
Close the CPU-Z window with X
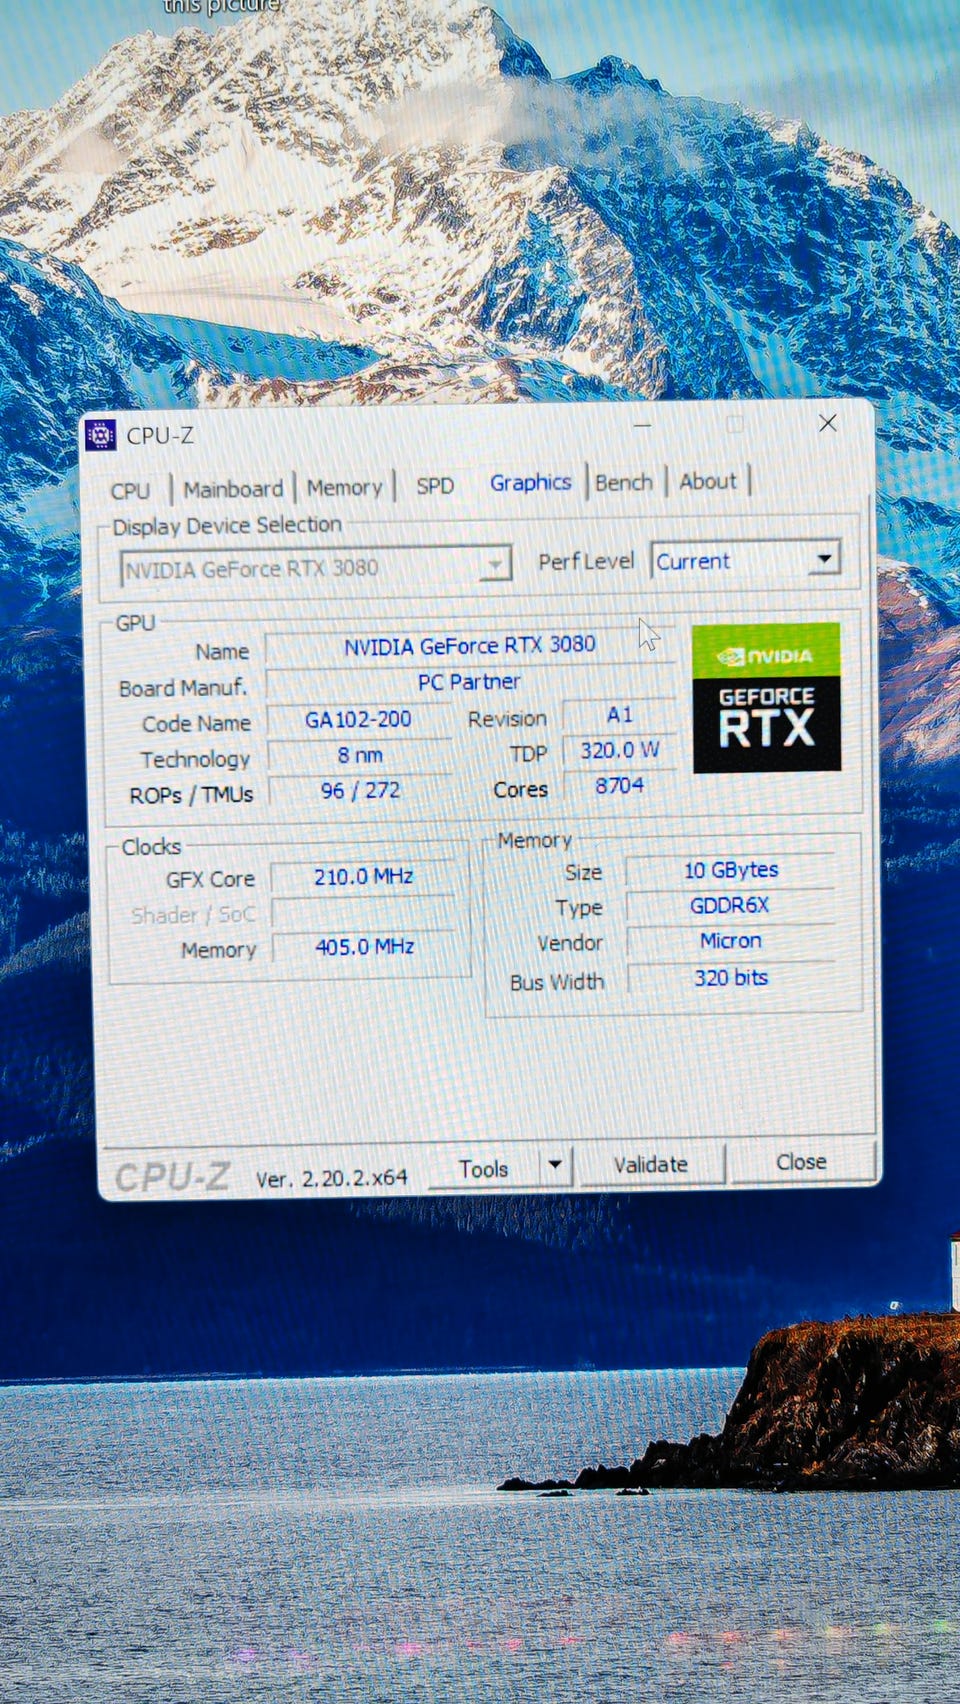coord(827,423)
